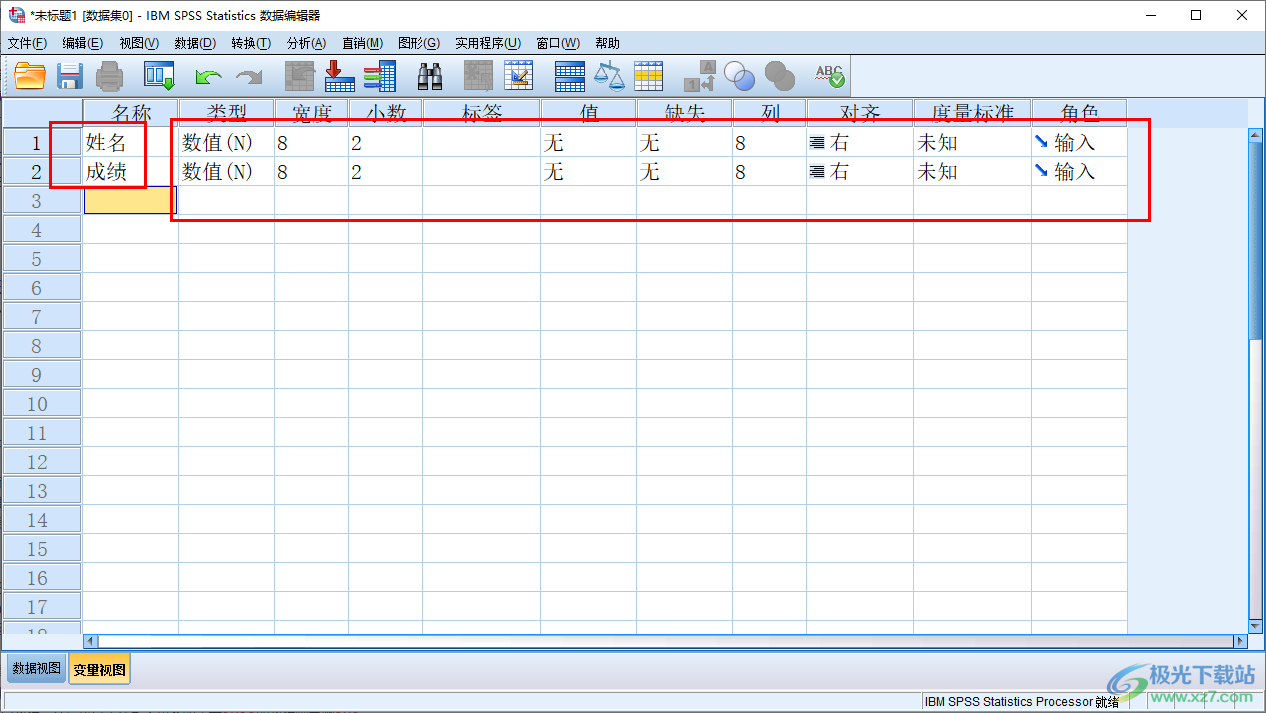Open the 视图(V) menu
The image size is (1266, 713).
[x=139, y=43]
